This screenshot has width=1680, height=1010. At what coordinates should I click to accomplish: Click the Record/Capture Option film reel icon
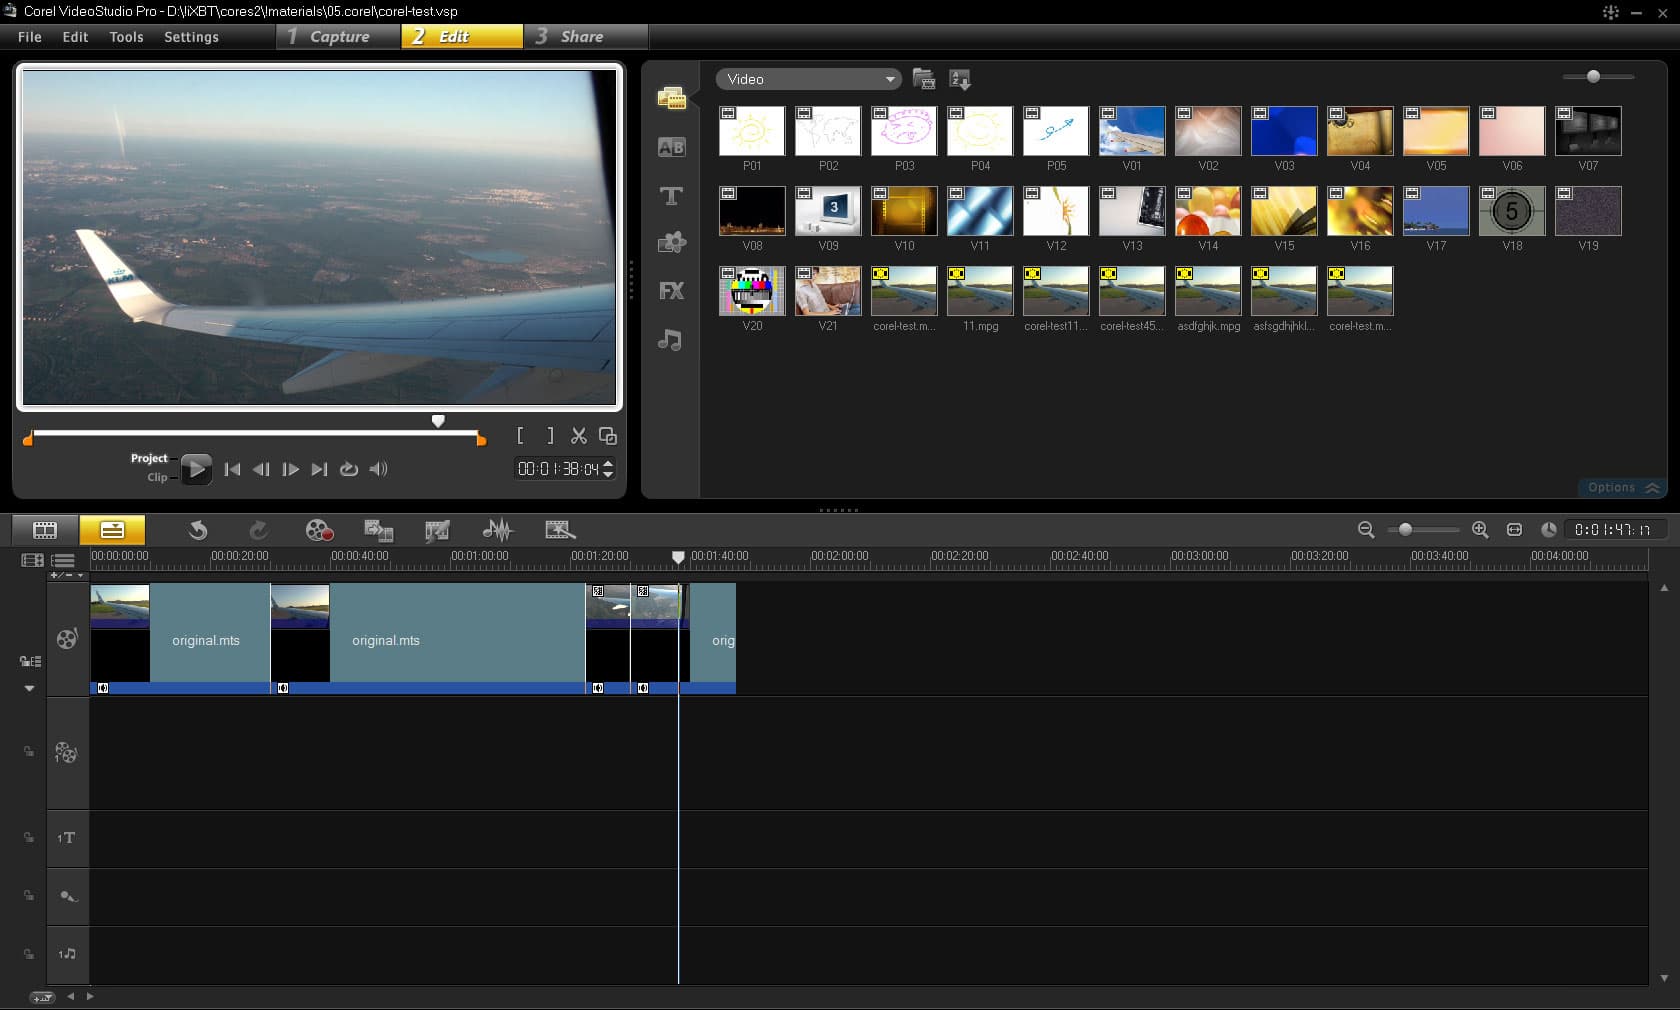coord(318,530)
